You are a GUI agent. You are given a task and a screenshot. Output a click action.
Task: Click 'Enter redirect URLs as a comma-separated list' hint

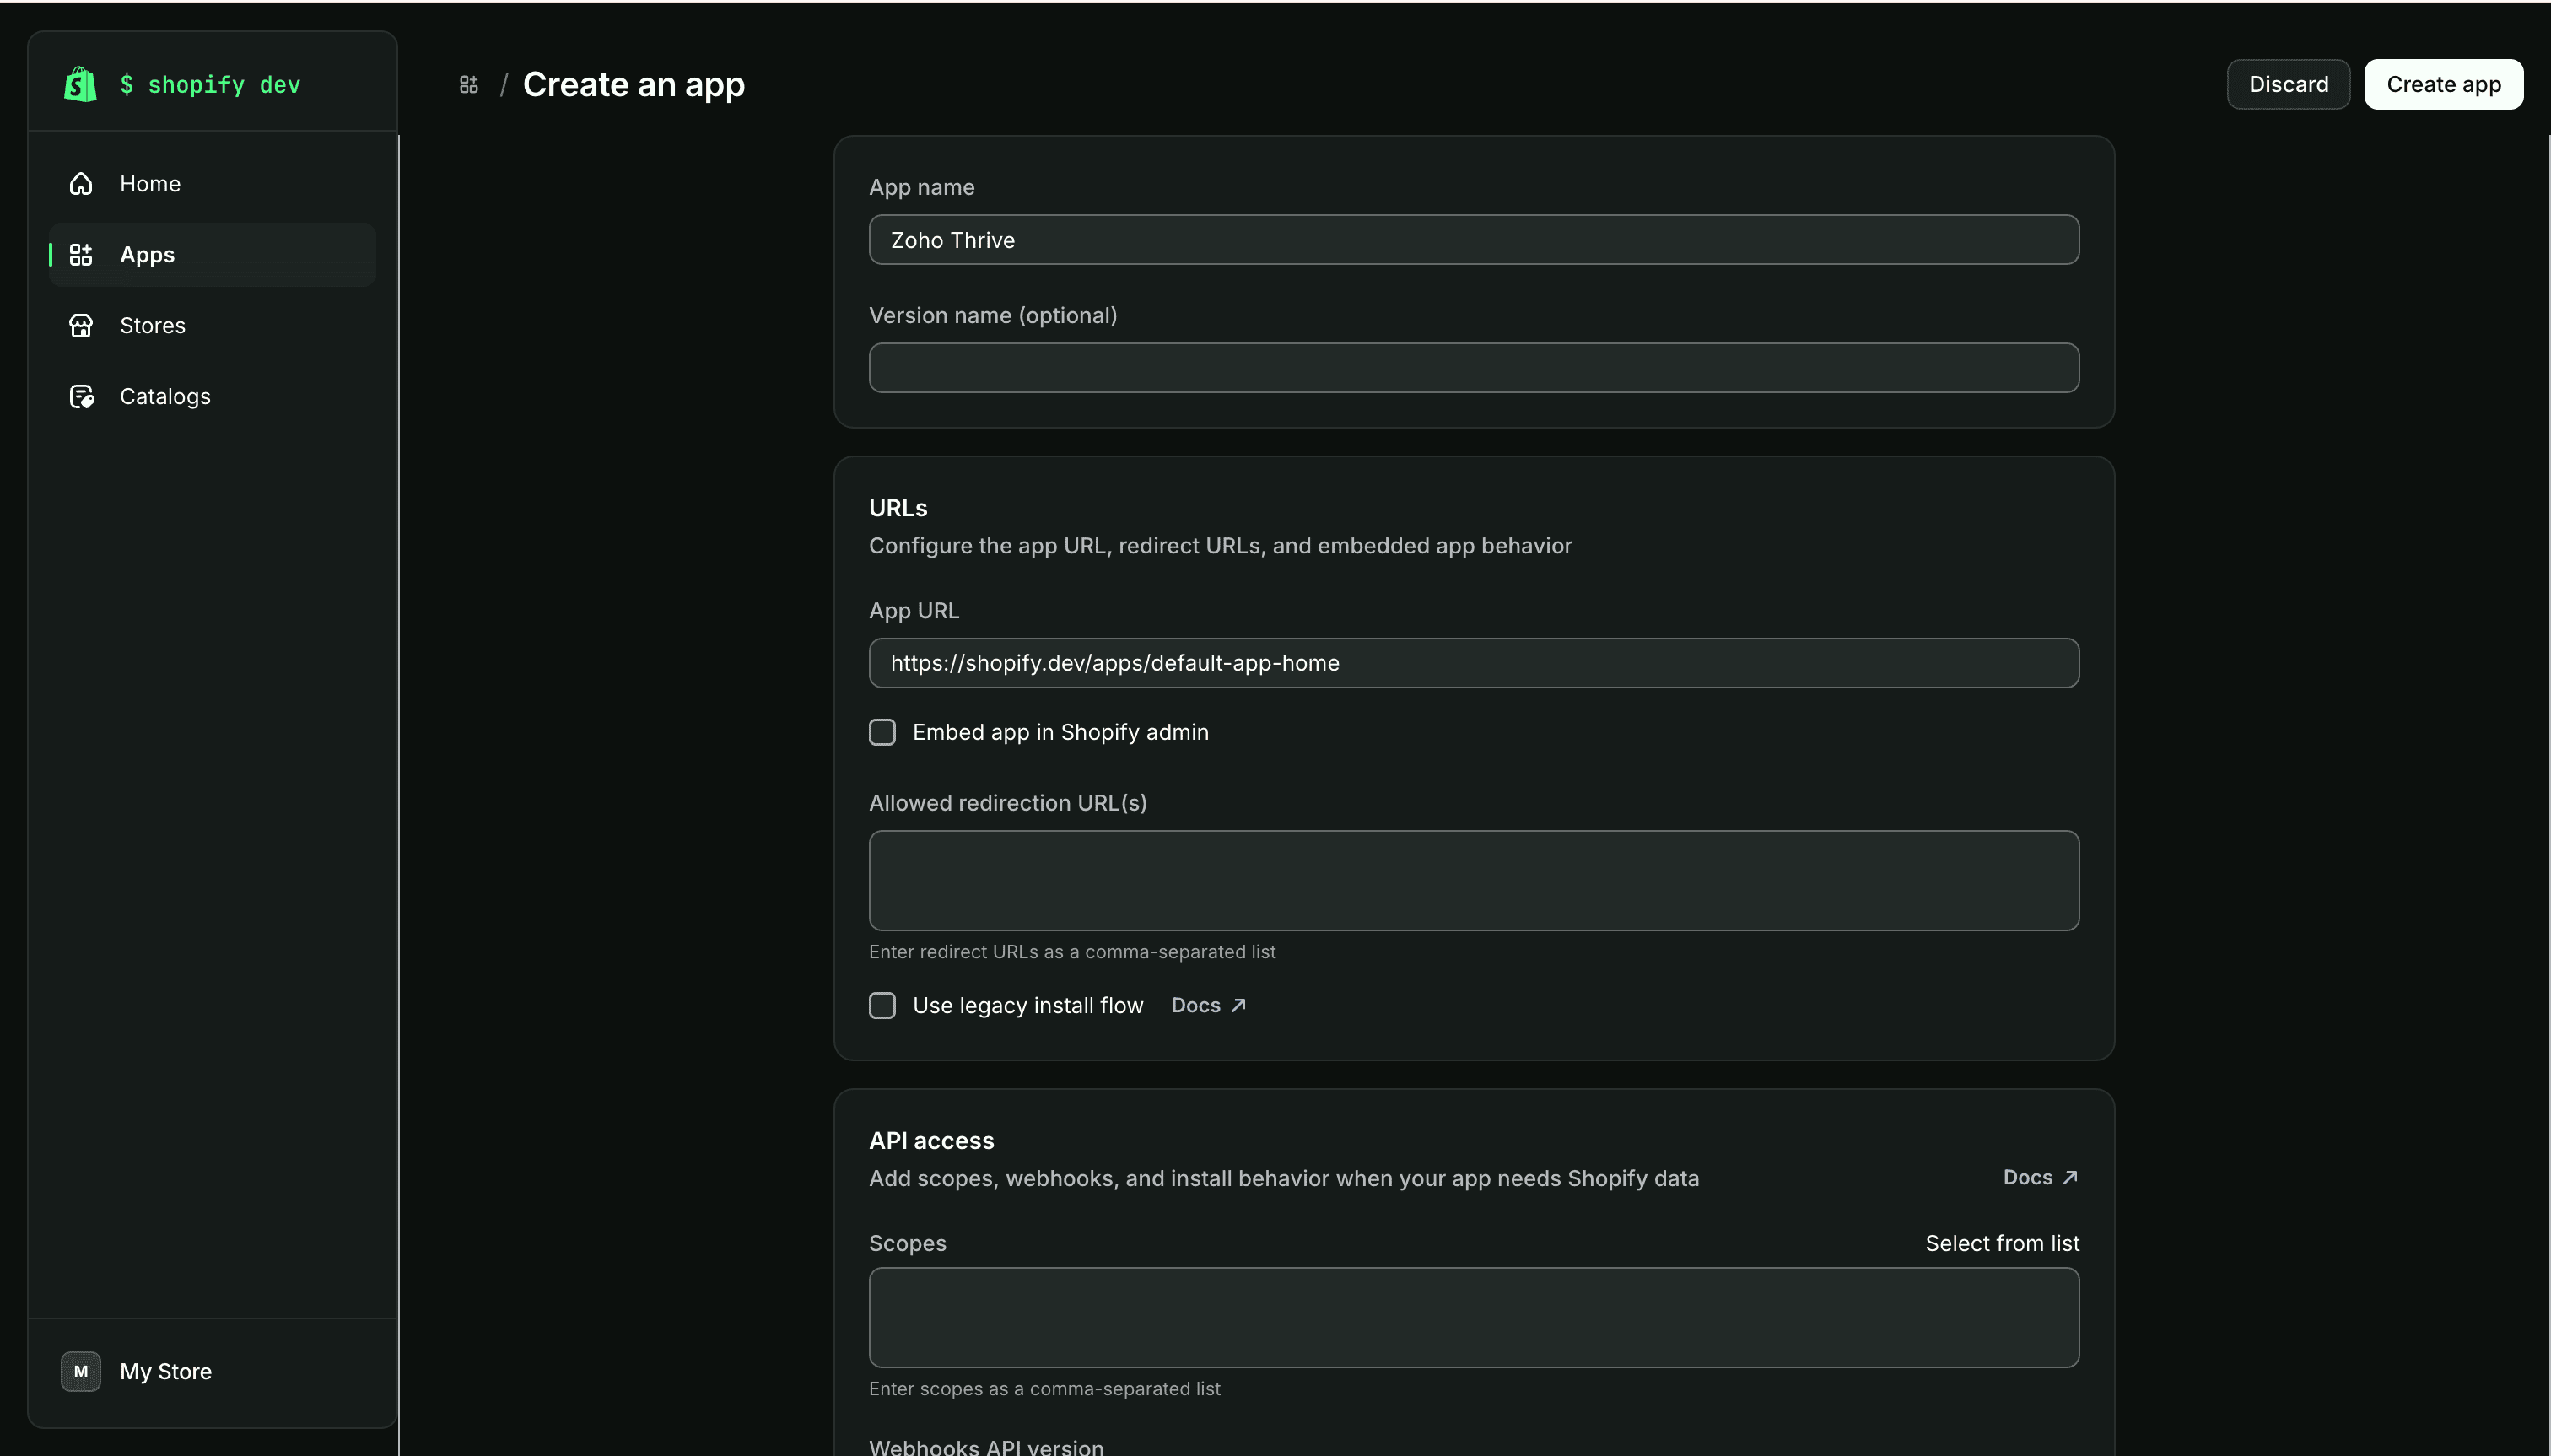click(1072, 952)
